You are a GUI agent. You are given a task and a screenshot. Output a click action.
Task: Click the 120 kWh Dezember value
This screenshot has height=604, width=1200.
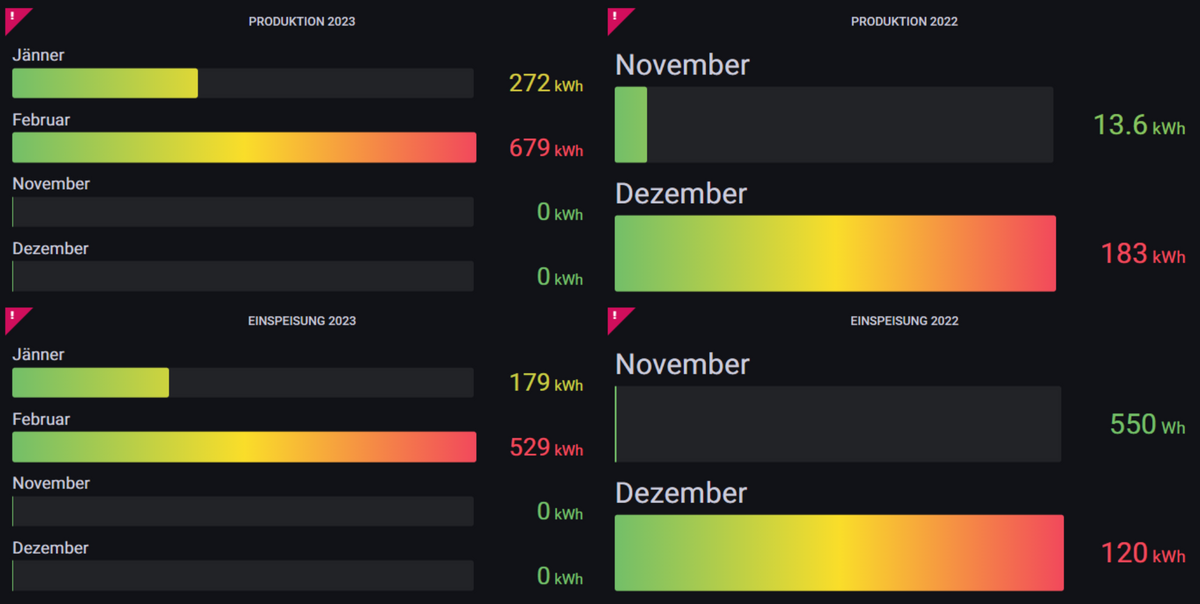tap(1143, 553)
